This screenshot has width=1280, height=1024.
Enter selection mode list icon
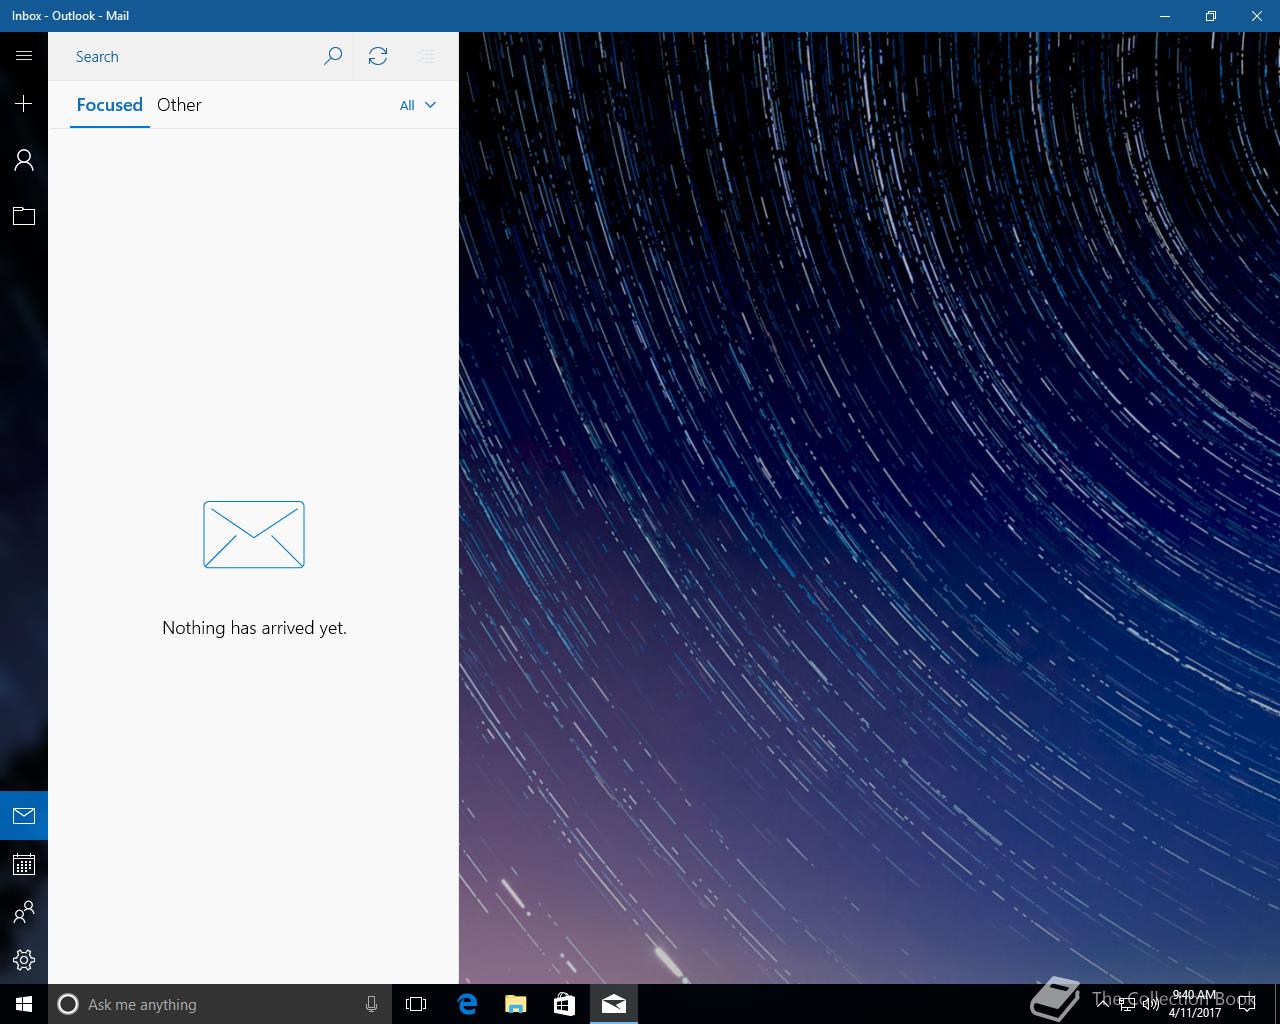[427, 56]
